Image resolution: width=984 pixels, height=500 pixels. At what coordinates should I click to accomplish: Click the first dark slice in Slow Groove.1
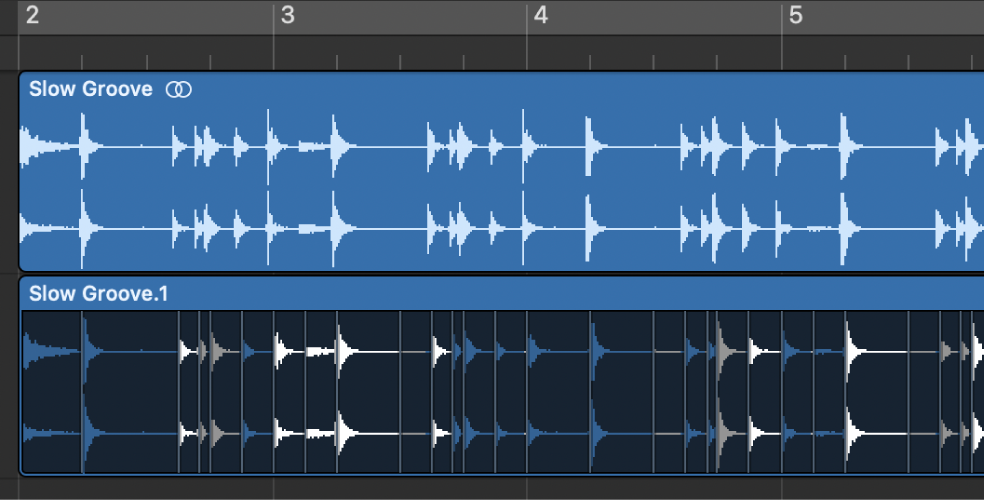[52, 391]
